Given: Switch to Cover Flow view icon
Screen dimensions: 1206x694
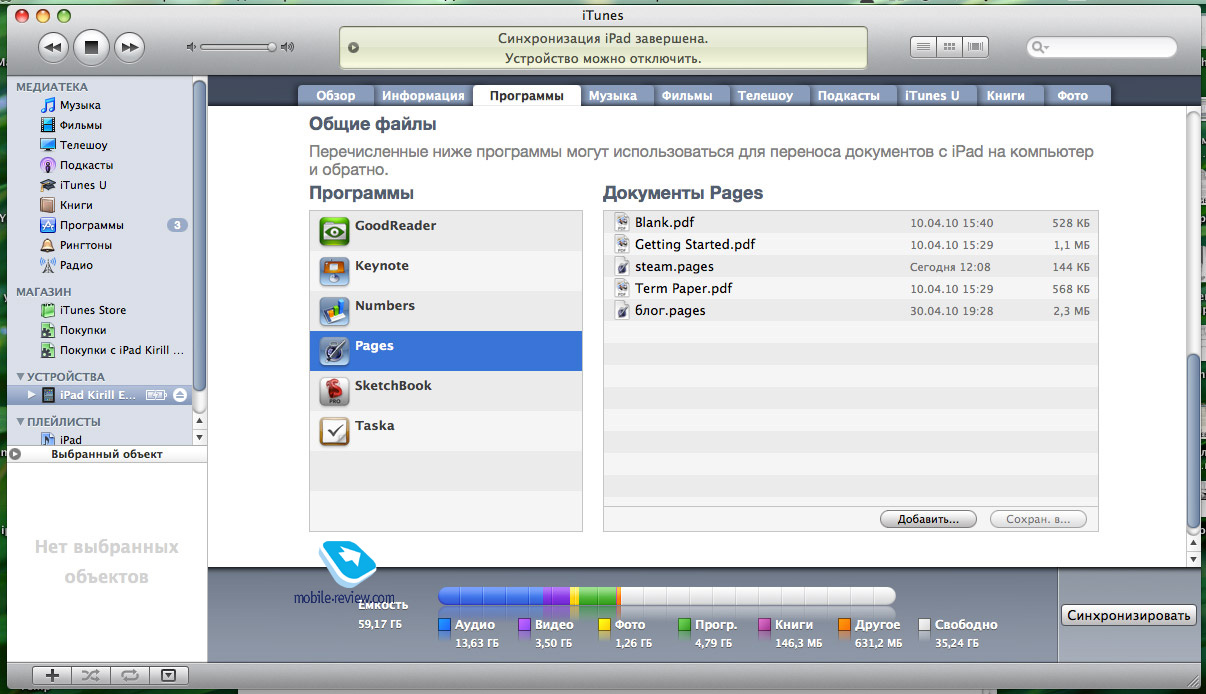Looking at the screenshot, I should pos(976,46).
